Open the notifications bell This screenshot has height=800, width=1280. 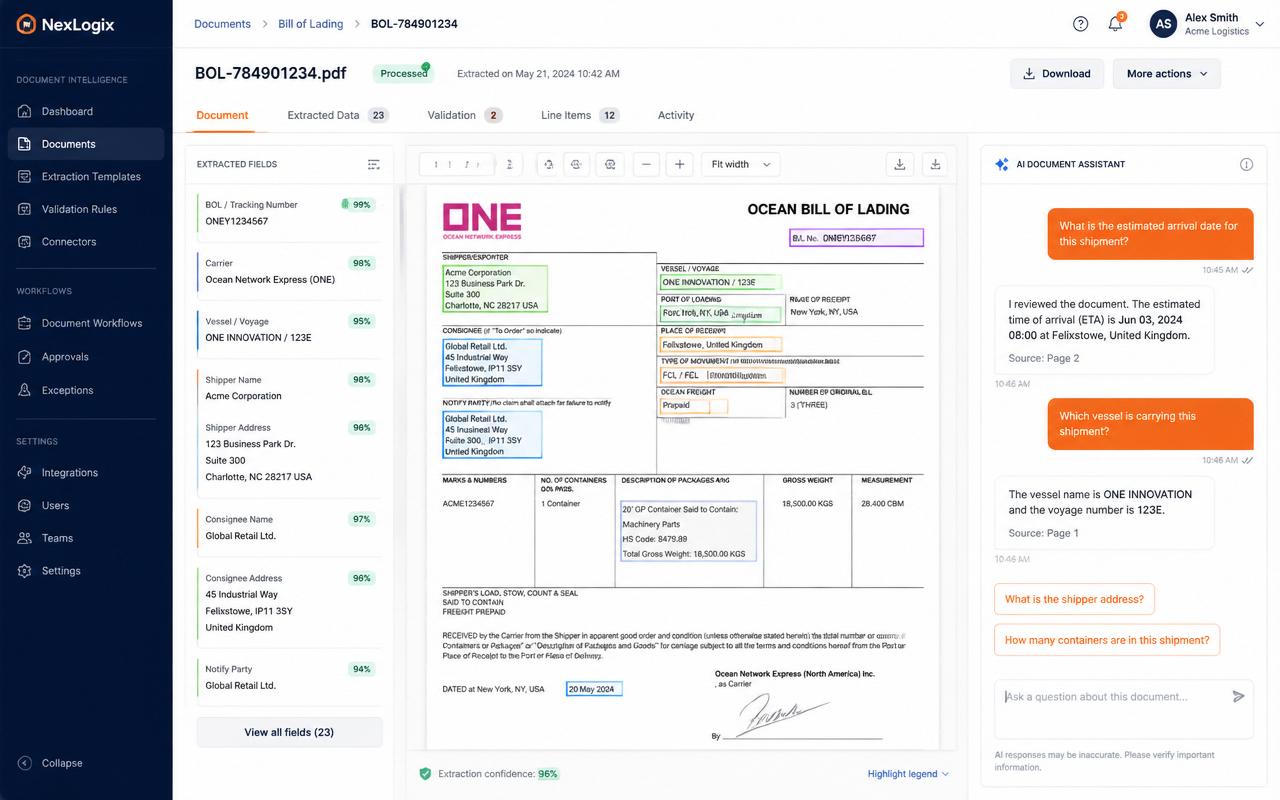(x=1116, y=24)
